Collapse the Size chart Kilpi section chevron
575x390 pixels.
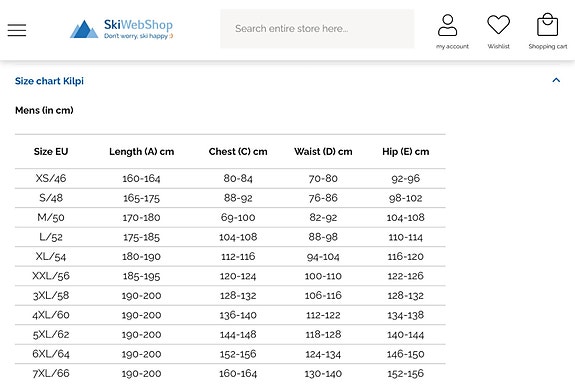(x=556, y=80)
